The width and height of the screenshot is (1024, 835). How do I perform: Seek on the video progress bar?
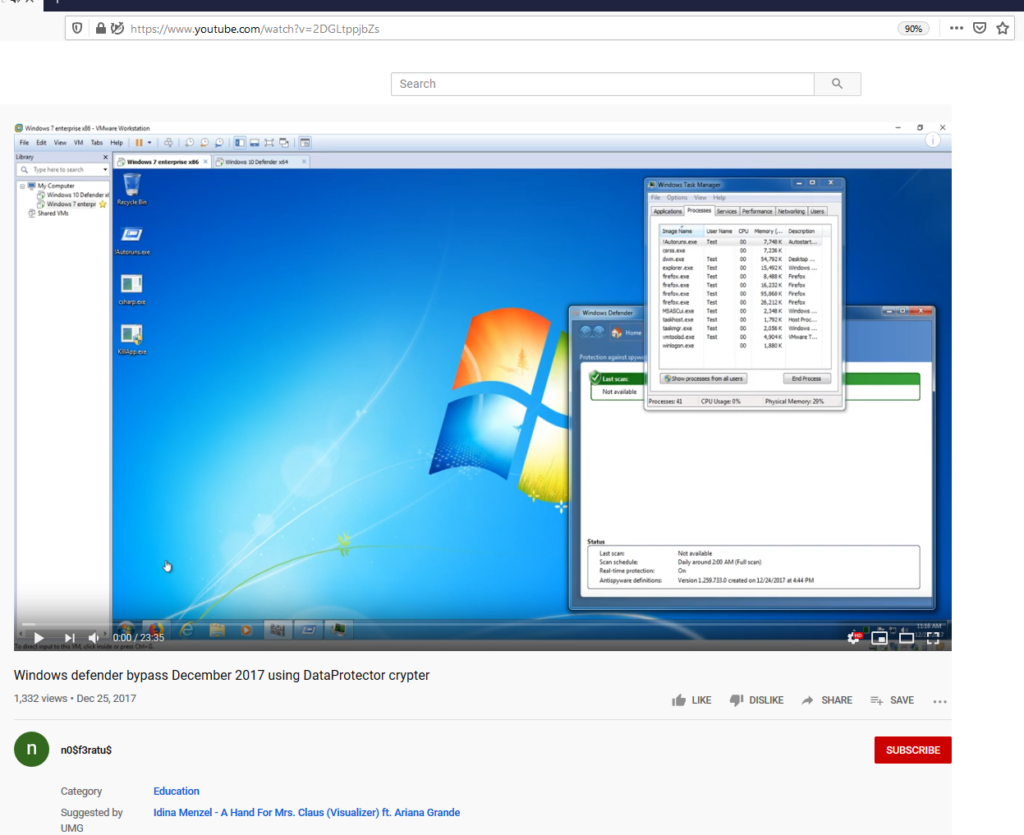(483, 623)
